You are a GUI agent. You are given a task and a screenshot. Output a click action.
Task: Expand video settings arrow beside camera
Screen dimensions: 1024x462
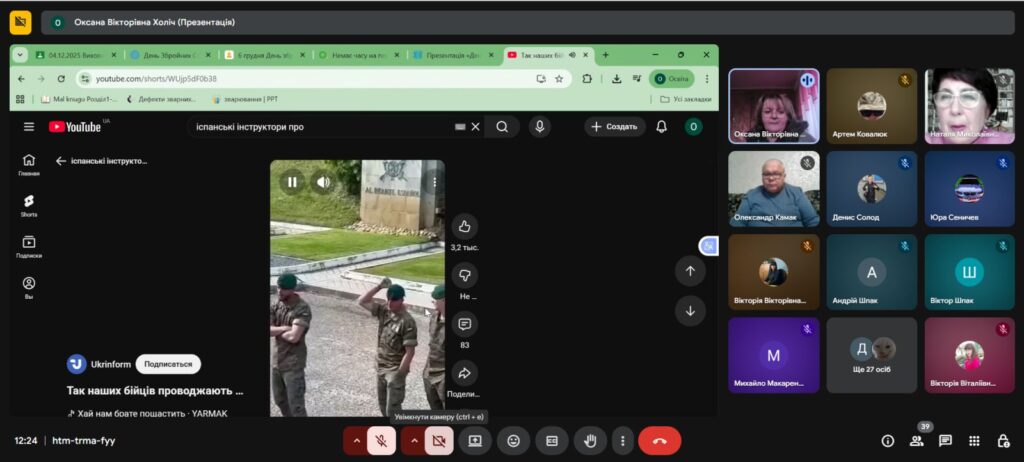tap(413, 440)
